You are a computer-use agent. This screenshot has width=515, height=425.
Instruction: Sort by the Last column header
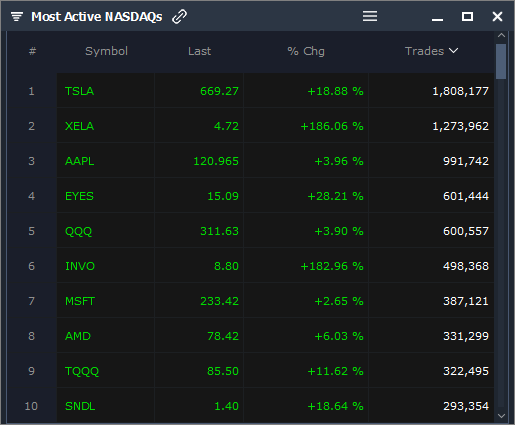(199, 51)
